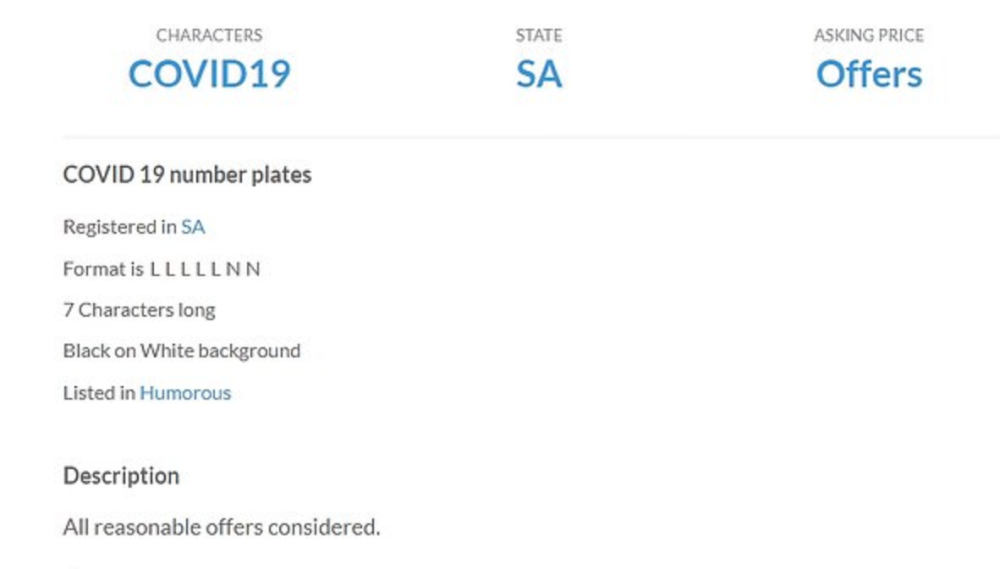Click the word 'considered' in the description
1000x569 pixels.
pyautogui.click(x=329, y=527)
